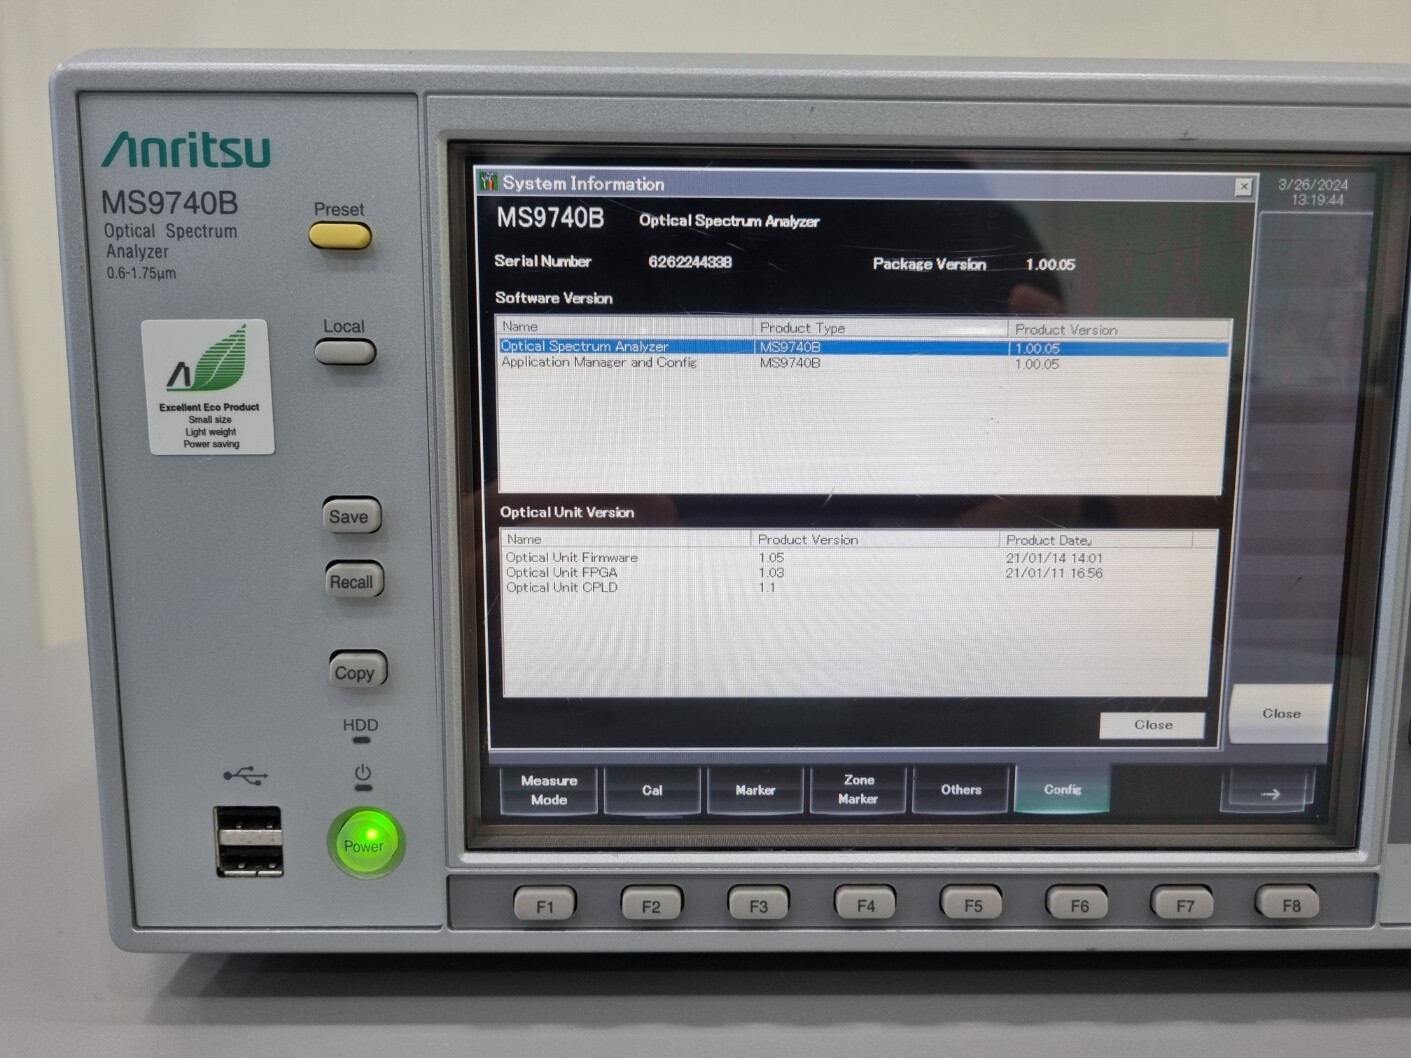Open the Config menu
The image size is (1411, 1058).
click(1062, 789)
